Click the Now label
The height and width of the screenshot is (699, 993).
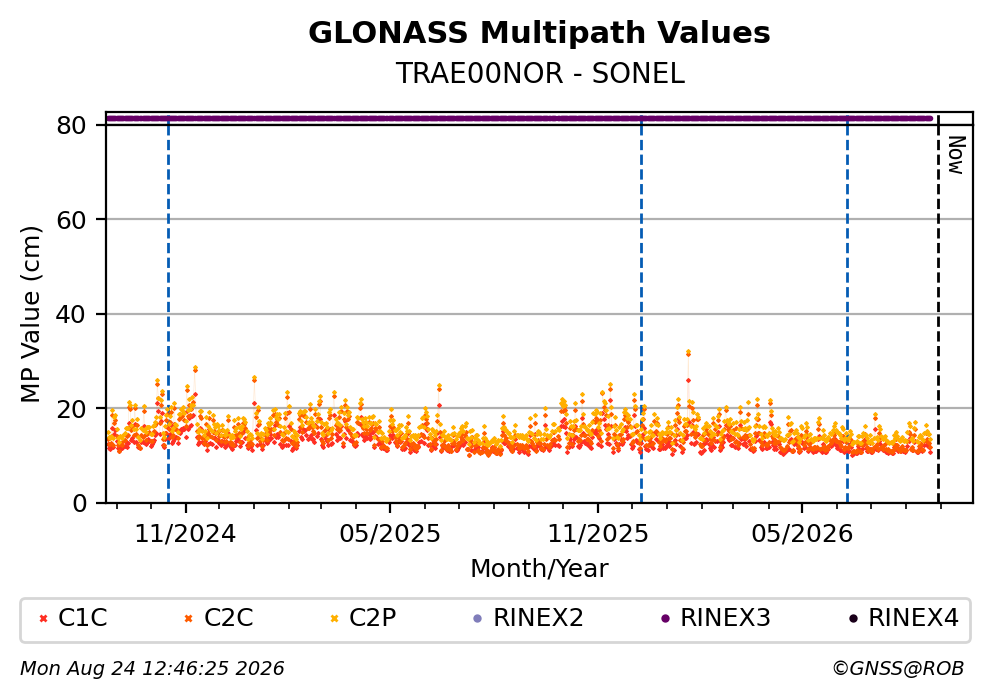pyautogui.click(x=956, y=155)
